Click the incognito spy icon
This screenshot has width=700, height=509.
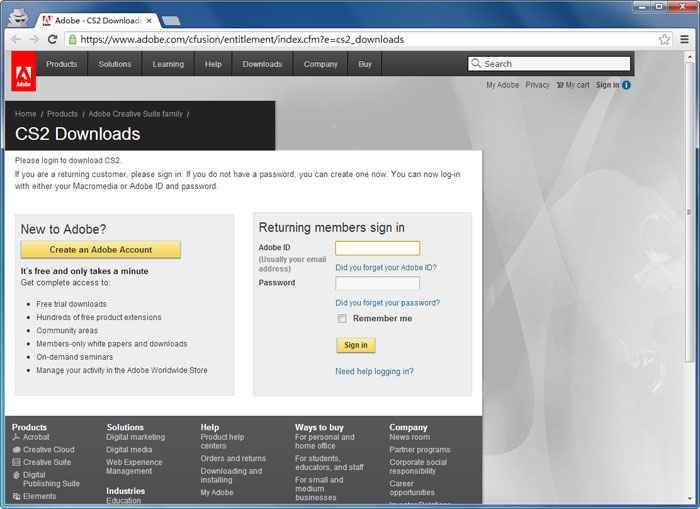[x=18, y=18]
